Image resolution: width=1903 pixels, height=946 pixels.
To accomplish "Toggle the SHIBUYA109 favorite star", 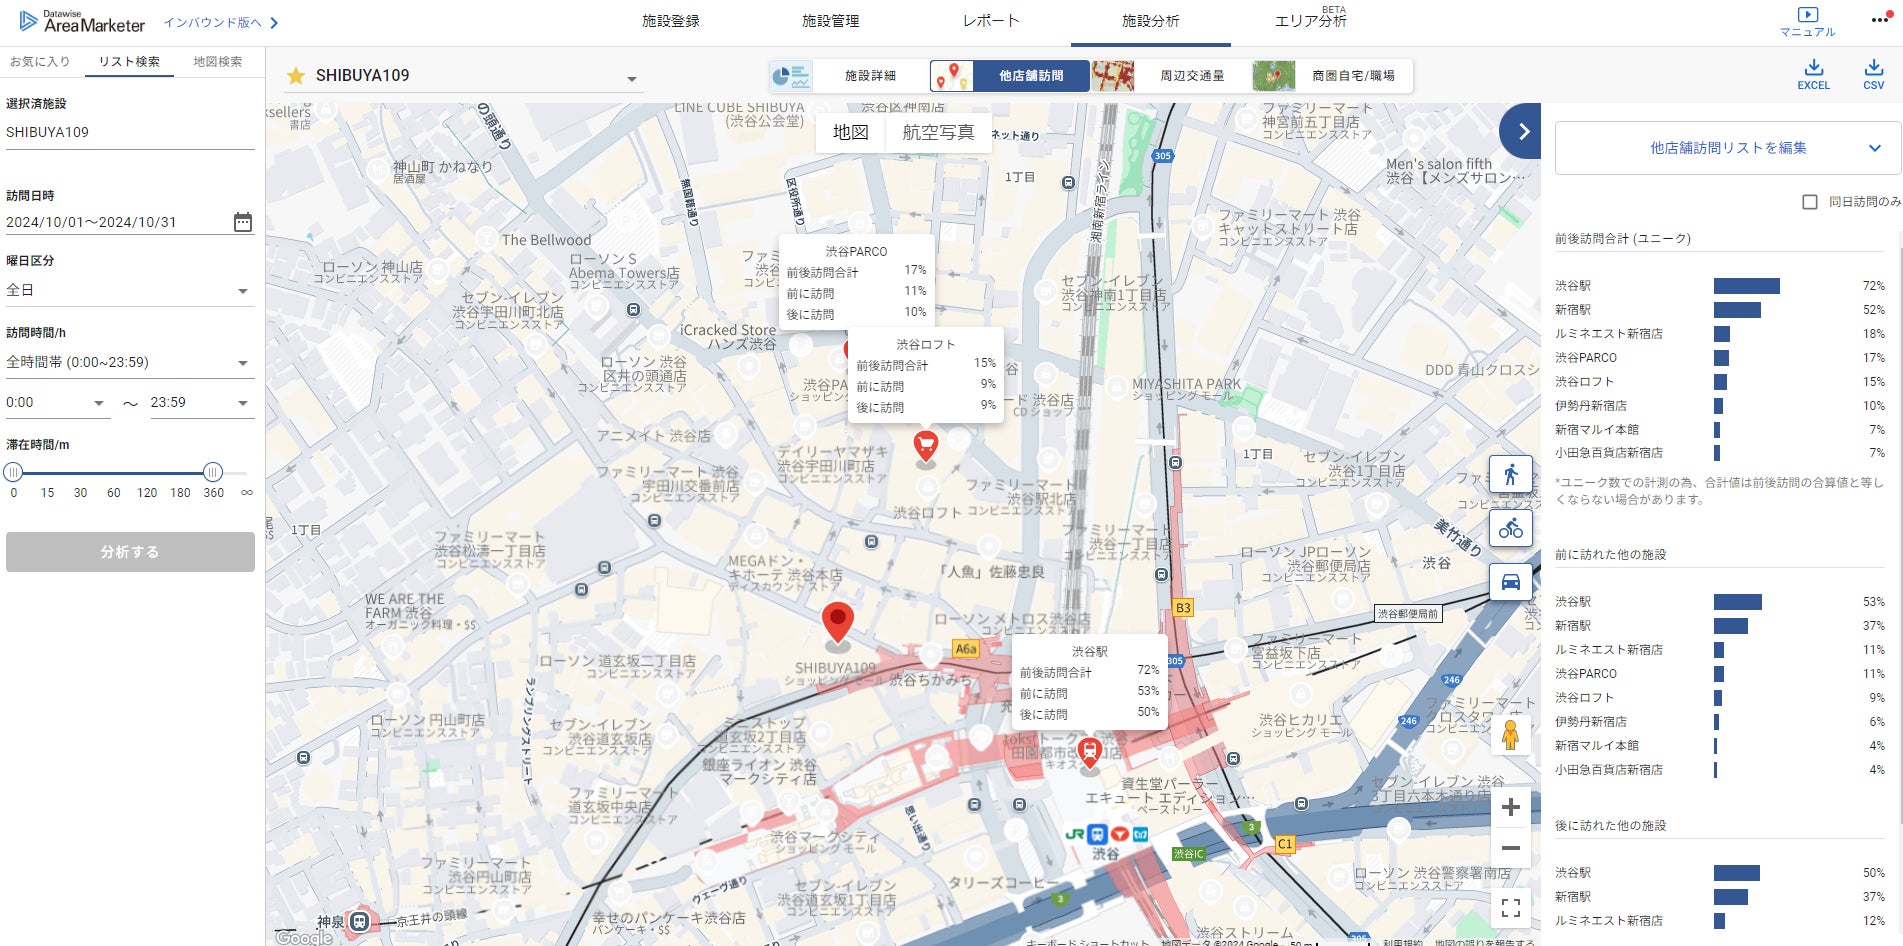I will tap(296, 76).
